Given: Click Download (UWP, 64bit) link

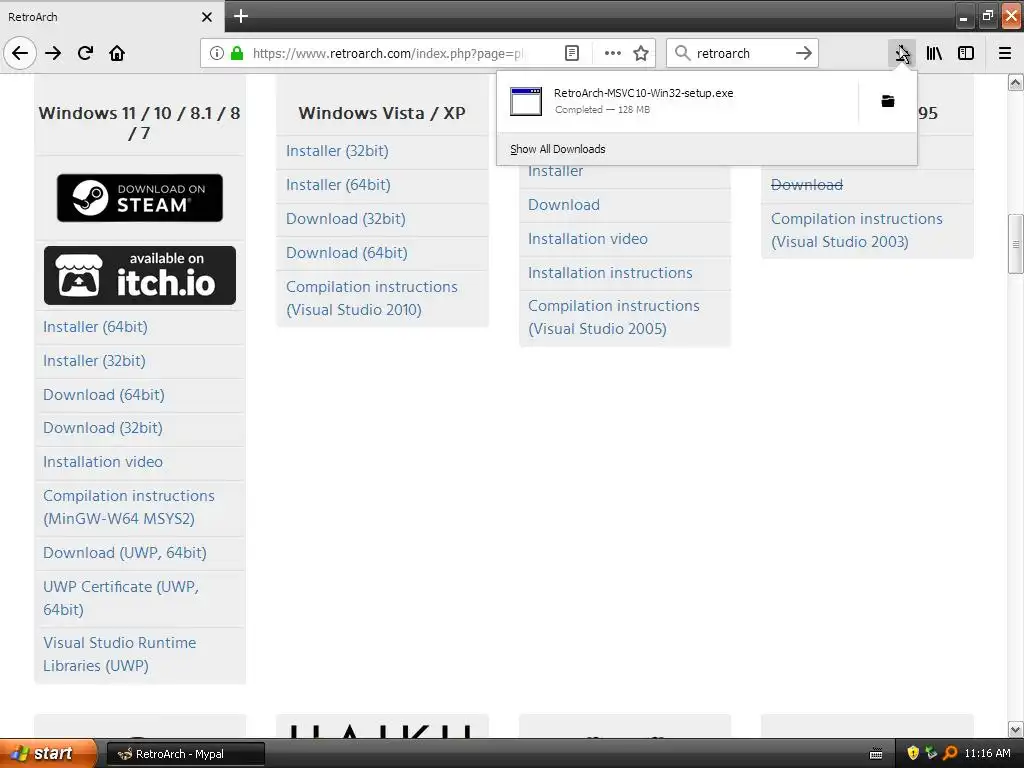Looking at the screenshot, I should click(125, 552).
